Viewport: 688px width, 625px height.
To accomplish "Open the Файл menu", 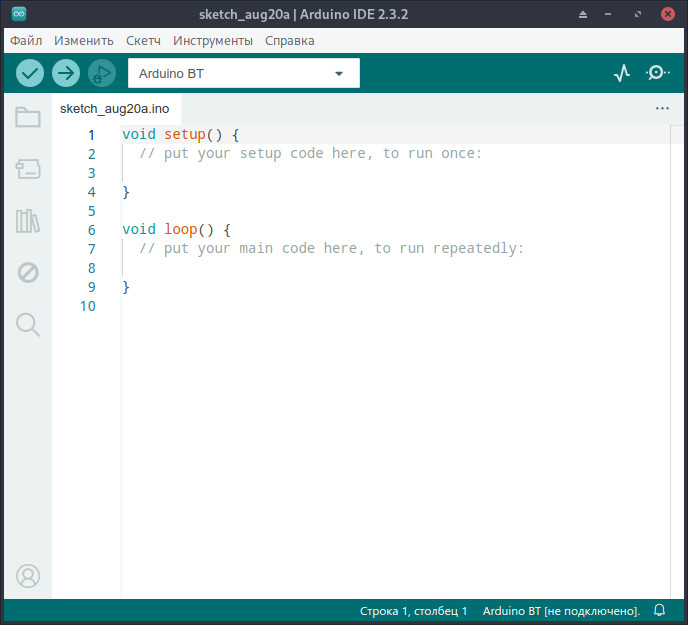I will click(26, 41).
